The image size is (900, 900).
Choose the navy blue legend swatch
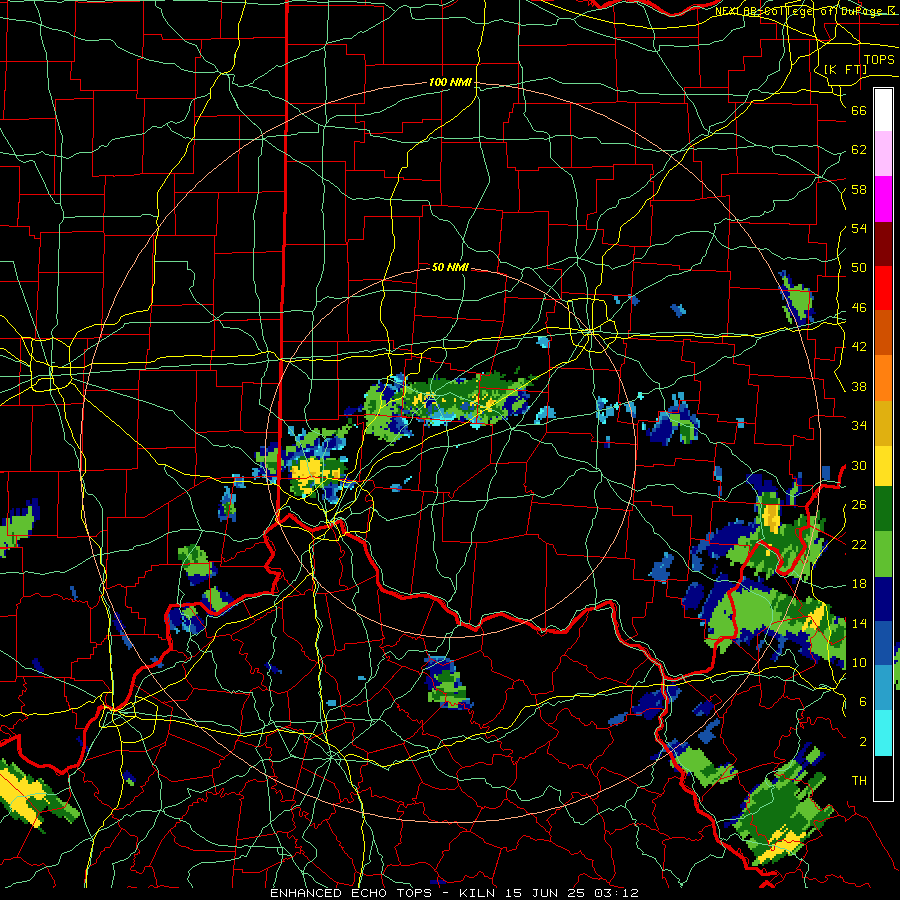click(883, 599)
